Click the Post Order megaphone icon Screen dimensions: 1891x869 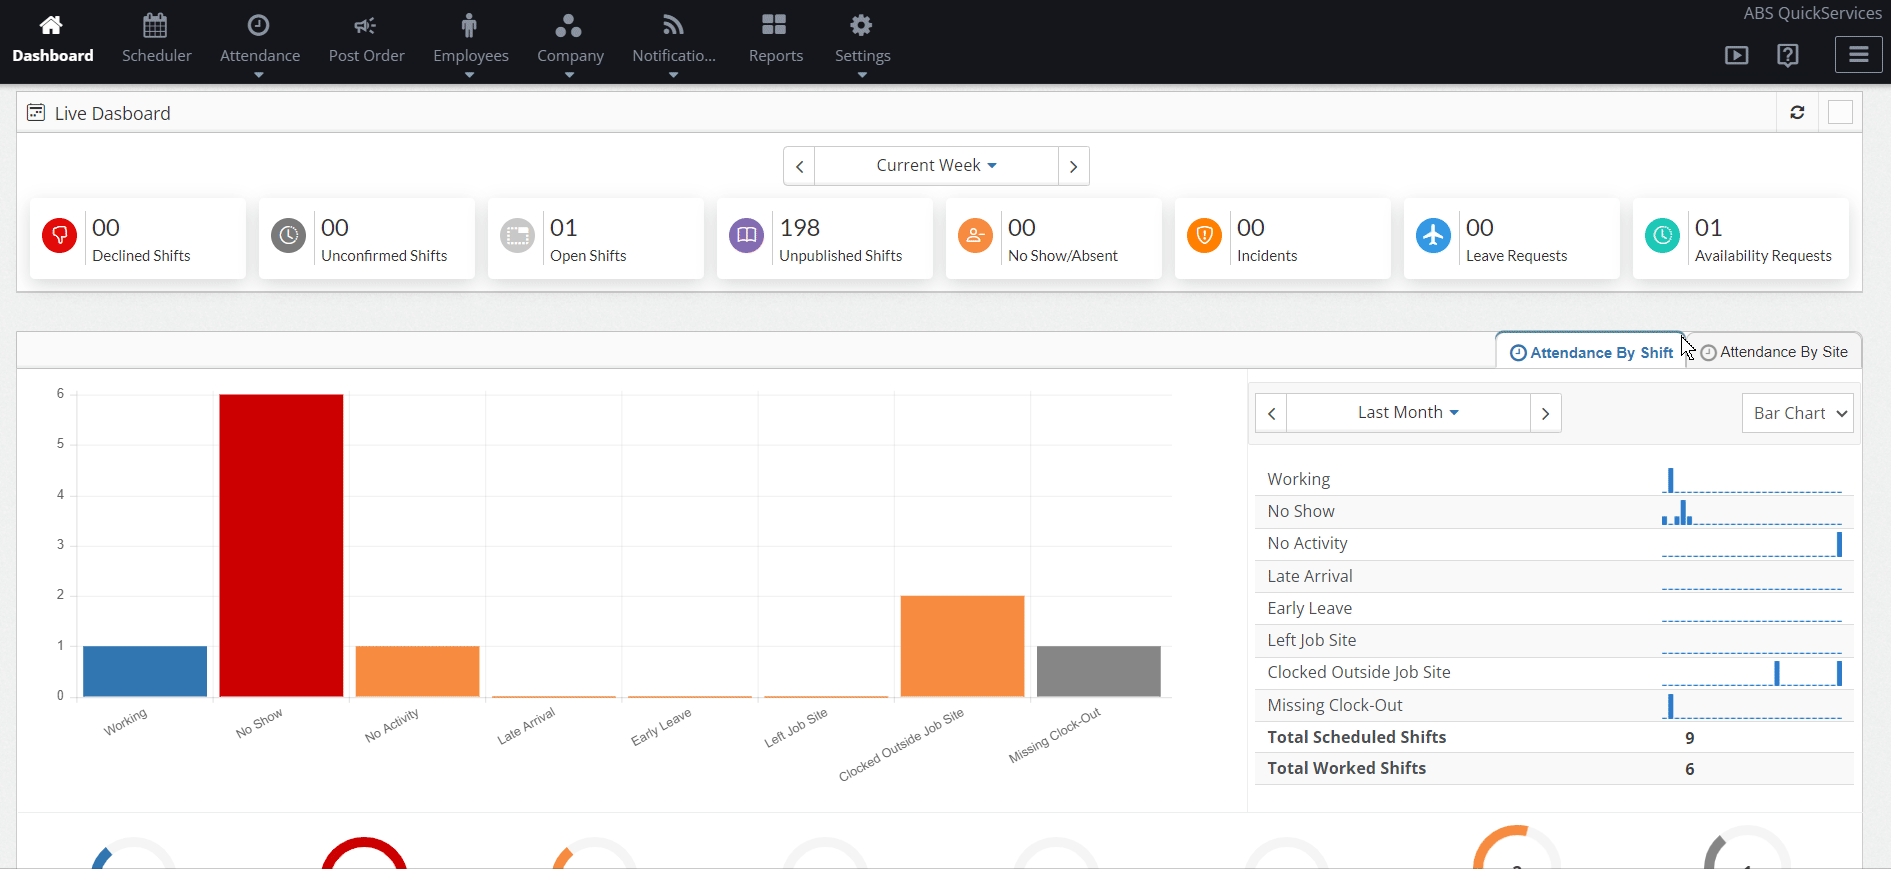pyautogui.click(x=365, y=25)
